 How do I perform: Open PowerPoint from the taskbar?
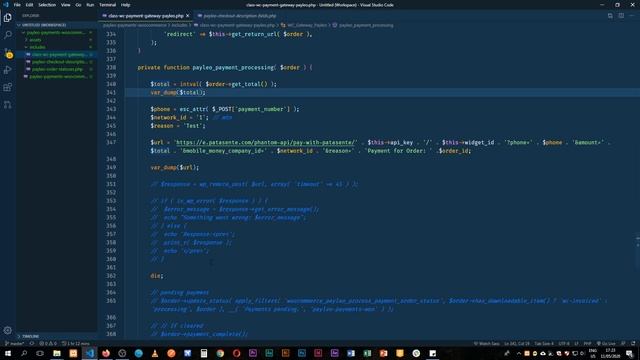383,353
